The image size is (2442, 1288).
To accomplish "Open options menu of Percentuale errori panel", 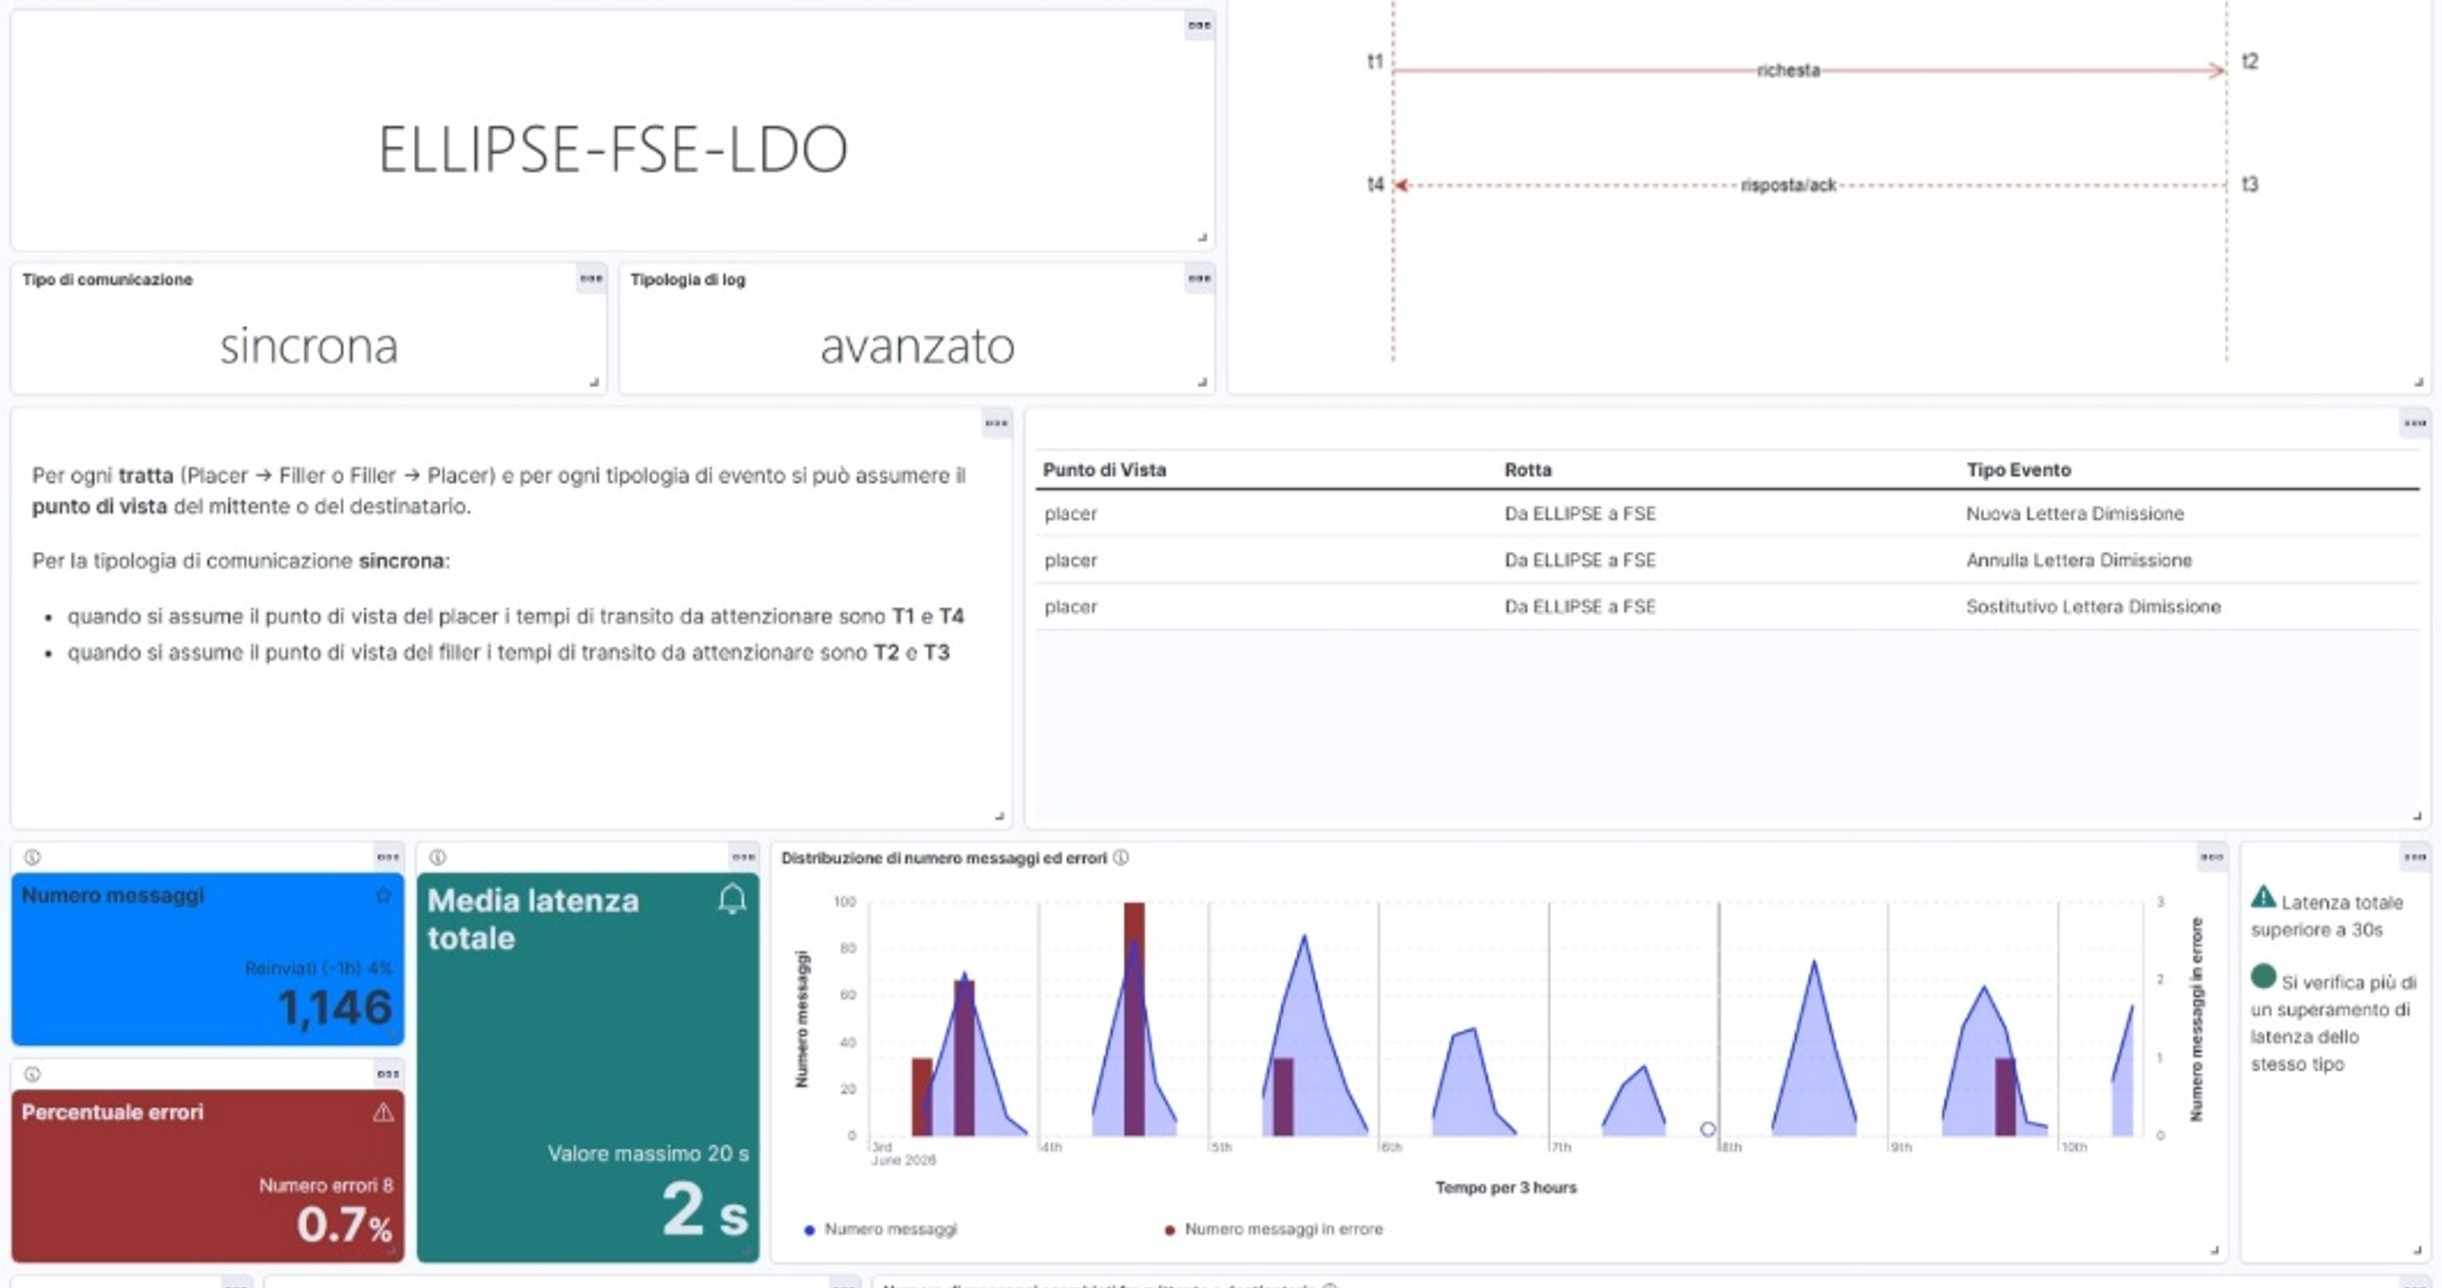I will 388,1074.
